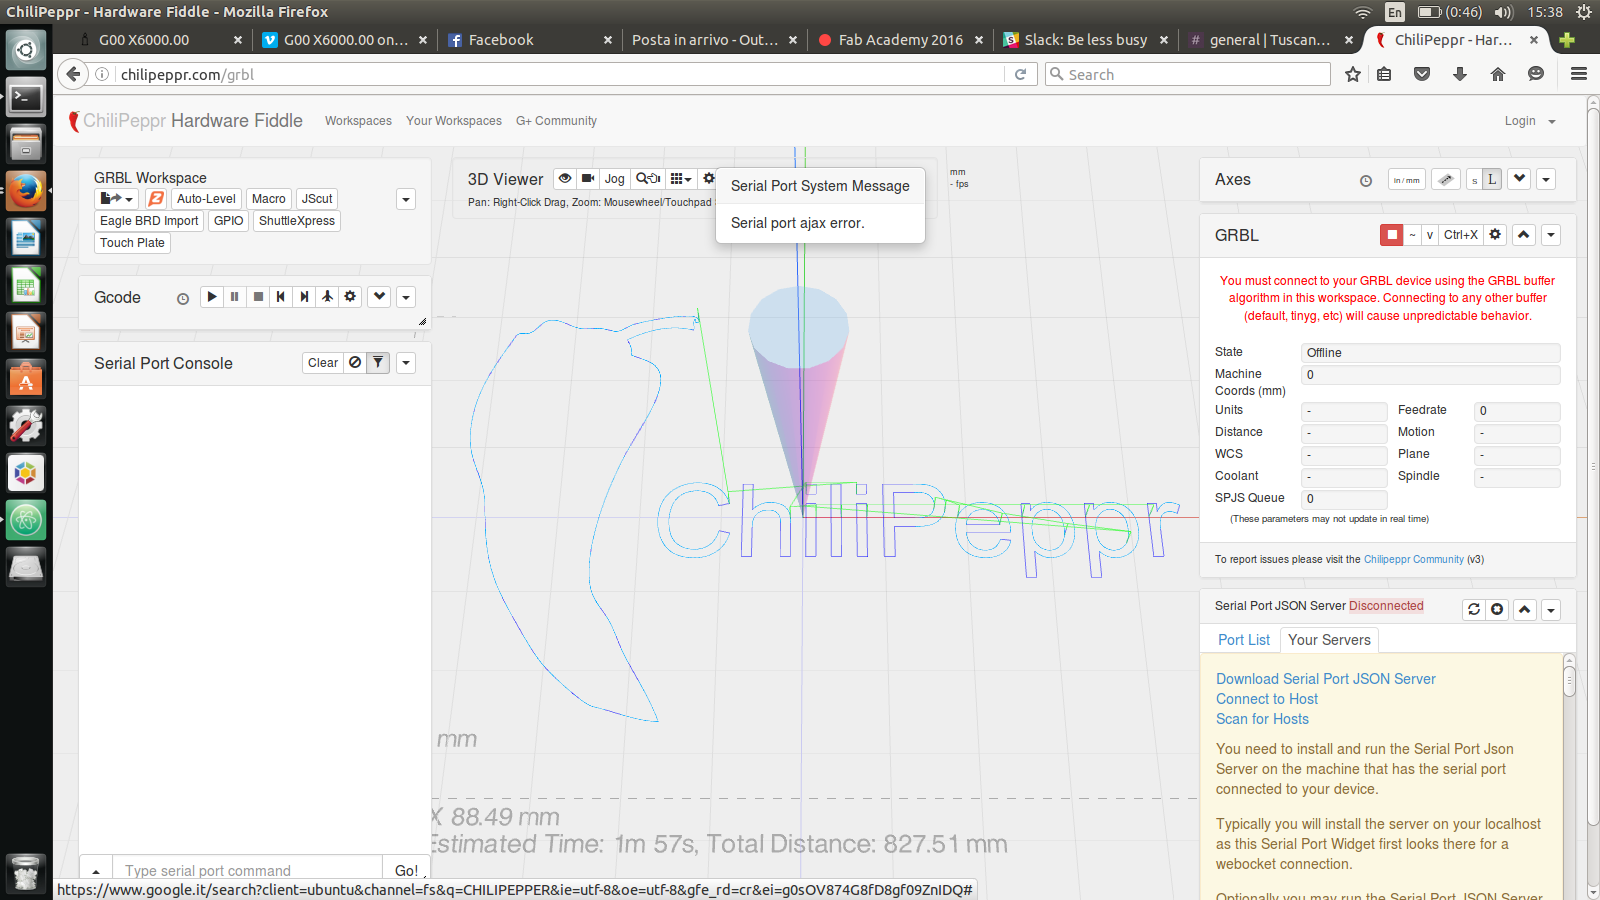The image size is (1600, 900).
Task: Click the camera icon in 3D Viewer
Action: [588, 179]
